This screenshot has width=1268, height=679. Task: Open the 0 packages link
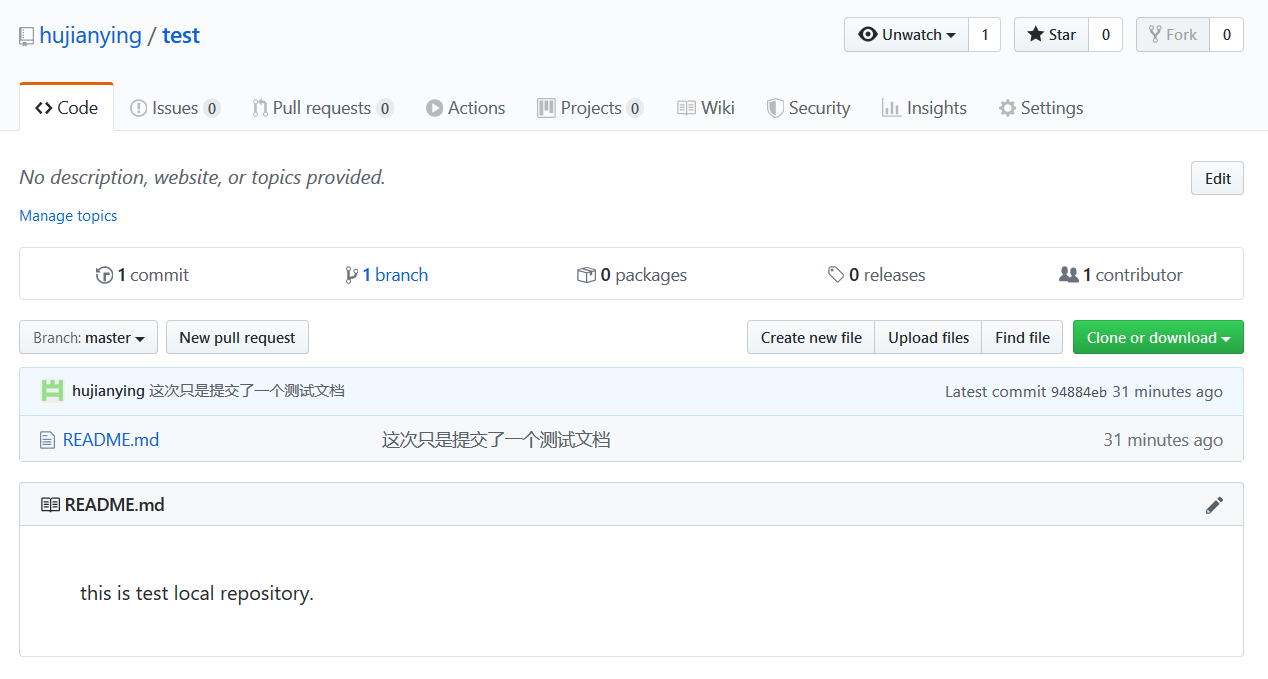632,275
